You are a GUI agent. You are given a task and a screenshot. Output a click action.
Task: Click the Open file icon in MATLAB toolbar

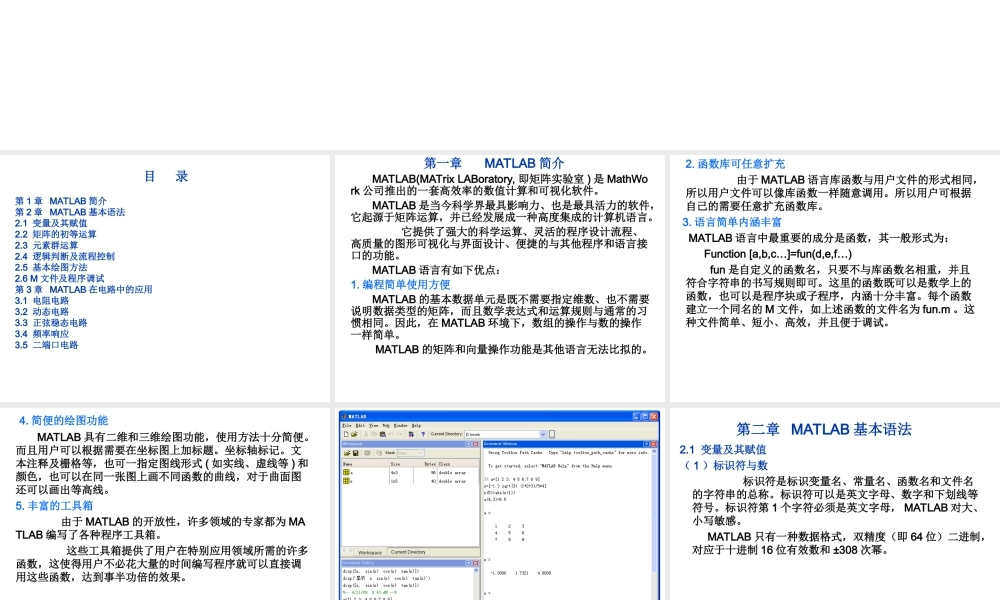click(x=354, y=434)
